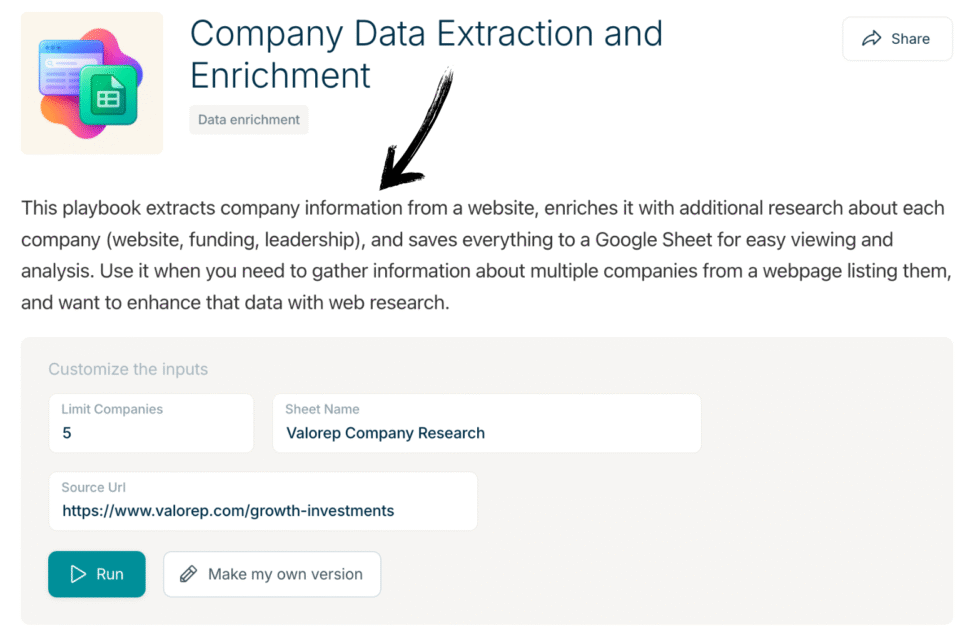
Task: Select the Data enrichment tag
Action: [x=248, y=119]
